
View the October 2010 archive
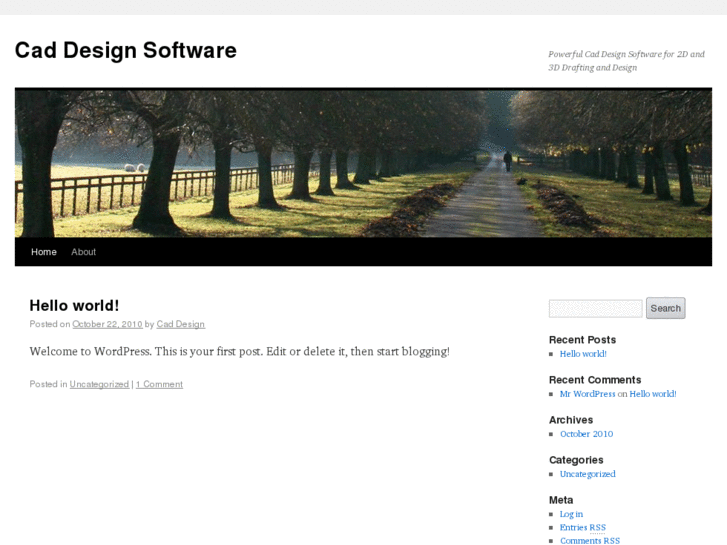point(586,434)
